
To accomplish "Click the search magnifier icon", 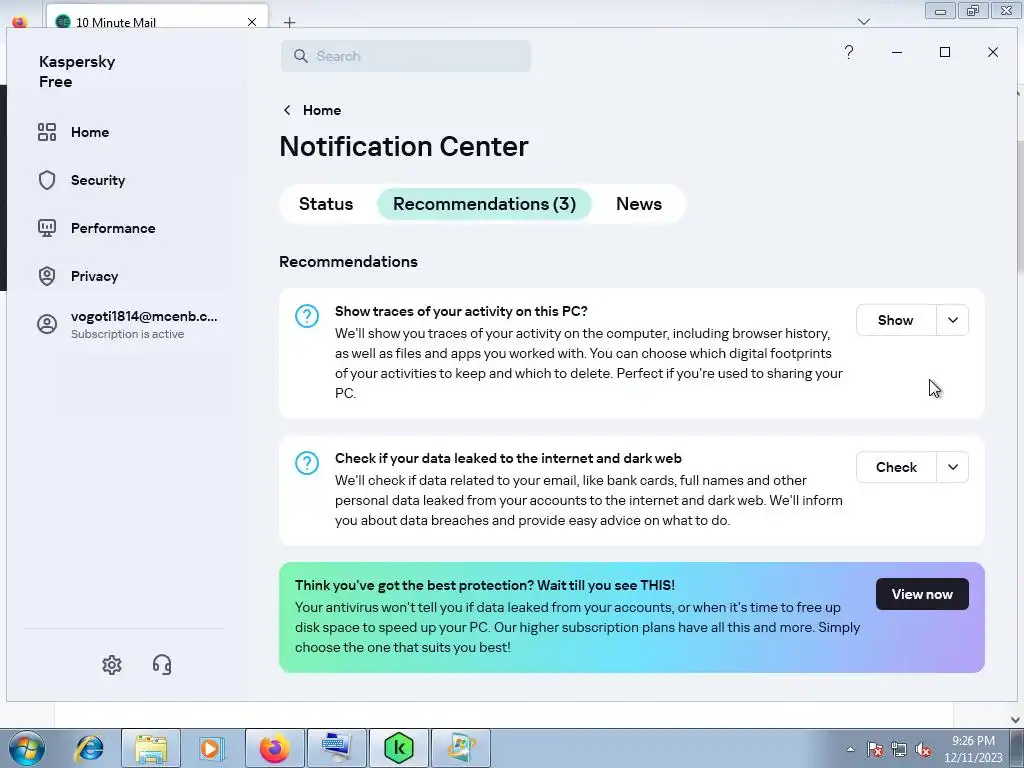I will tap(300, 56).
